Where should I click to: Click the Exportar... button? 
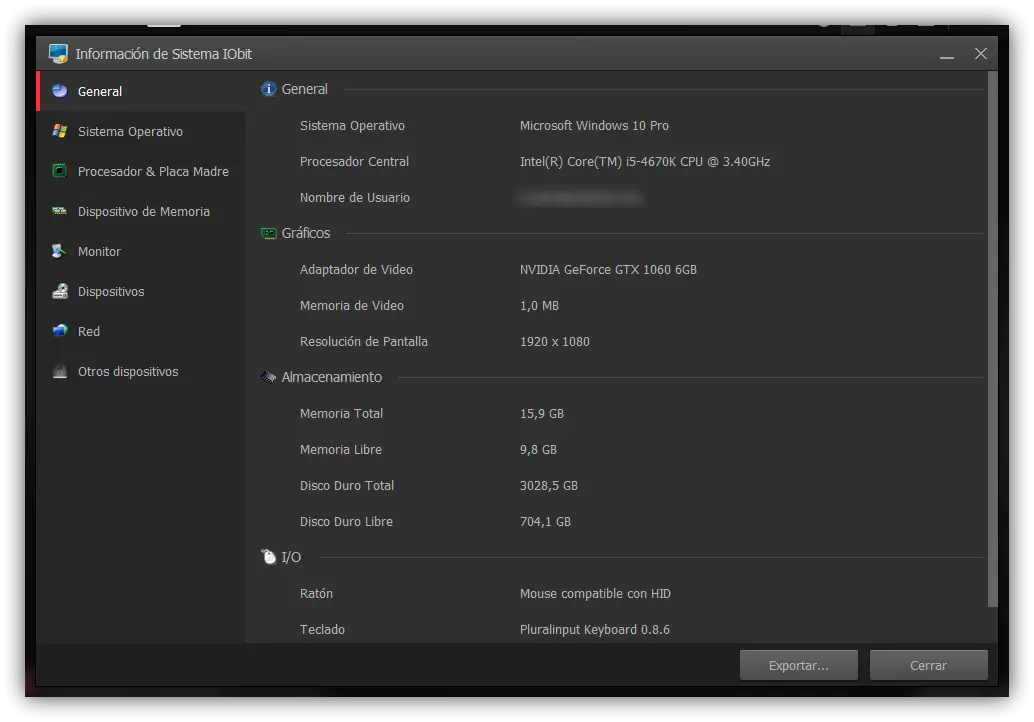click(799, 665)
